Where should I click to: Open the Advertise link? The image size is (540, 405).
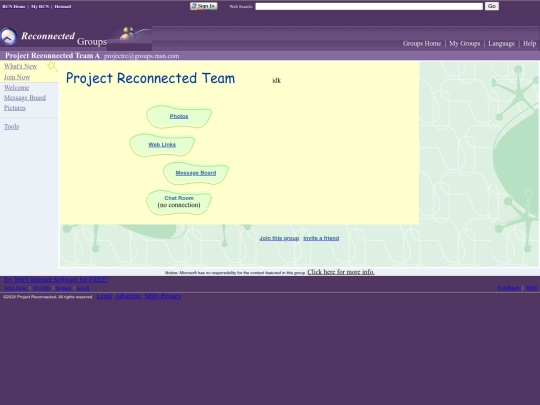[x=128, y=296]
